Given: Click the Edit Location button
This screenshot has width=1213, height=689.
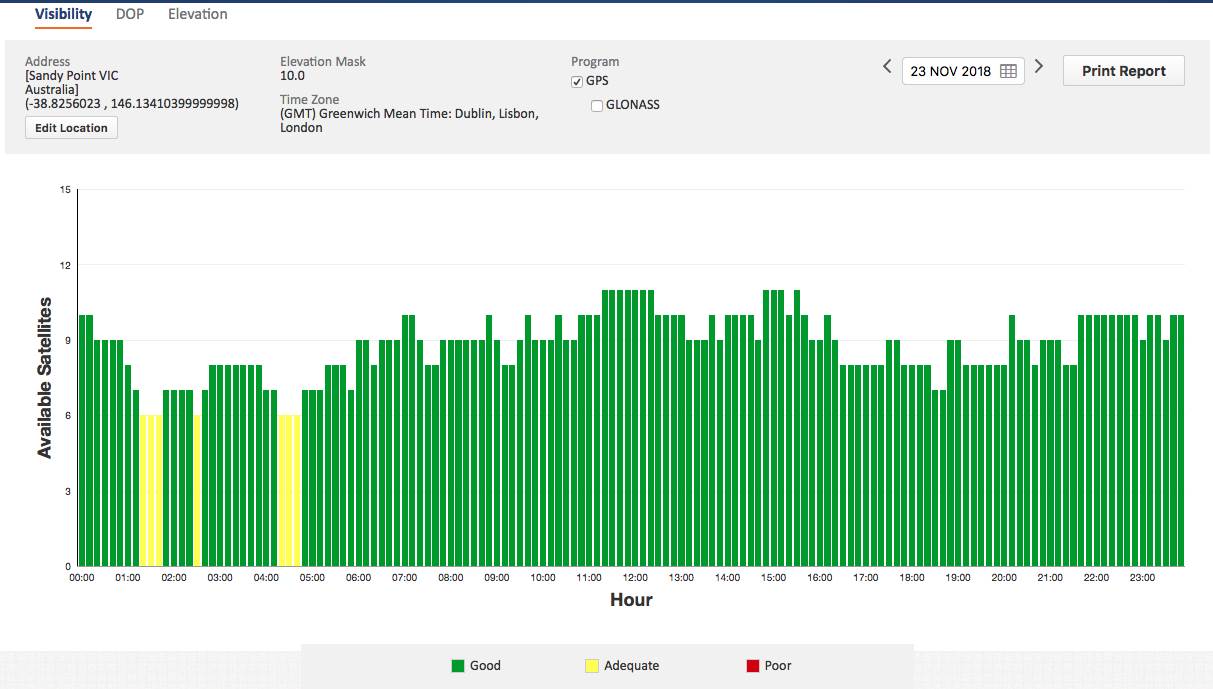Looking at the screenshot, I should pos(71,128).
